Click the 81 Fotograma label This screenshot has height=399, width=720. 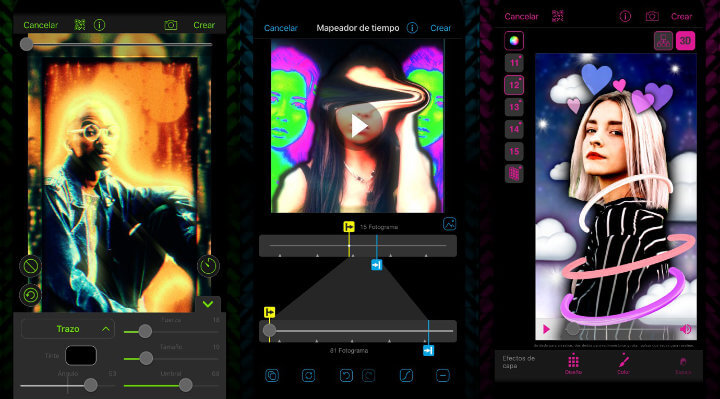(x=349, y=350)
